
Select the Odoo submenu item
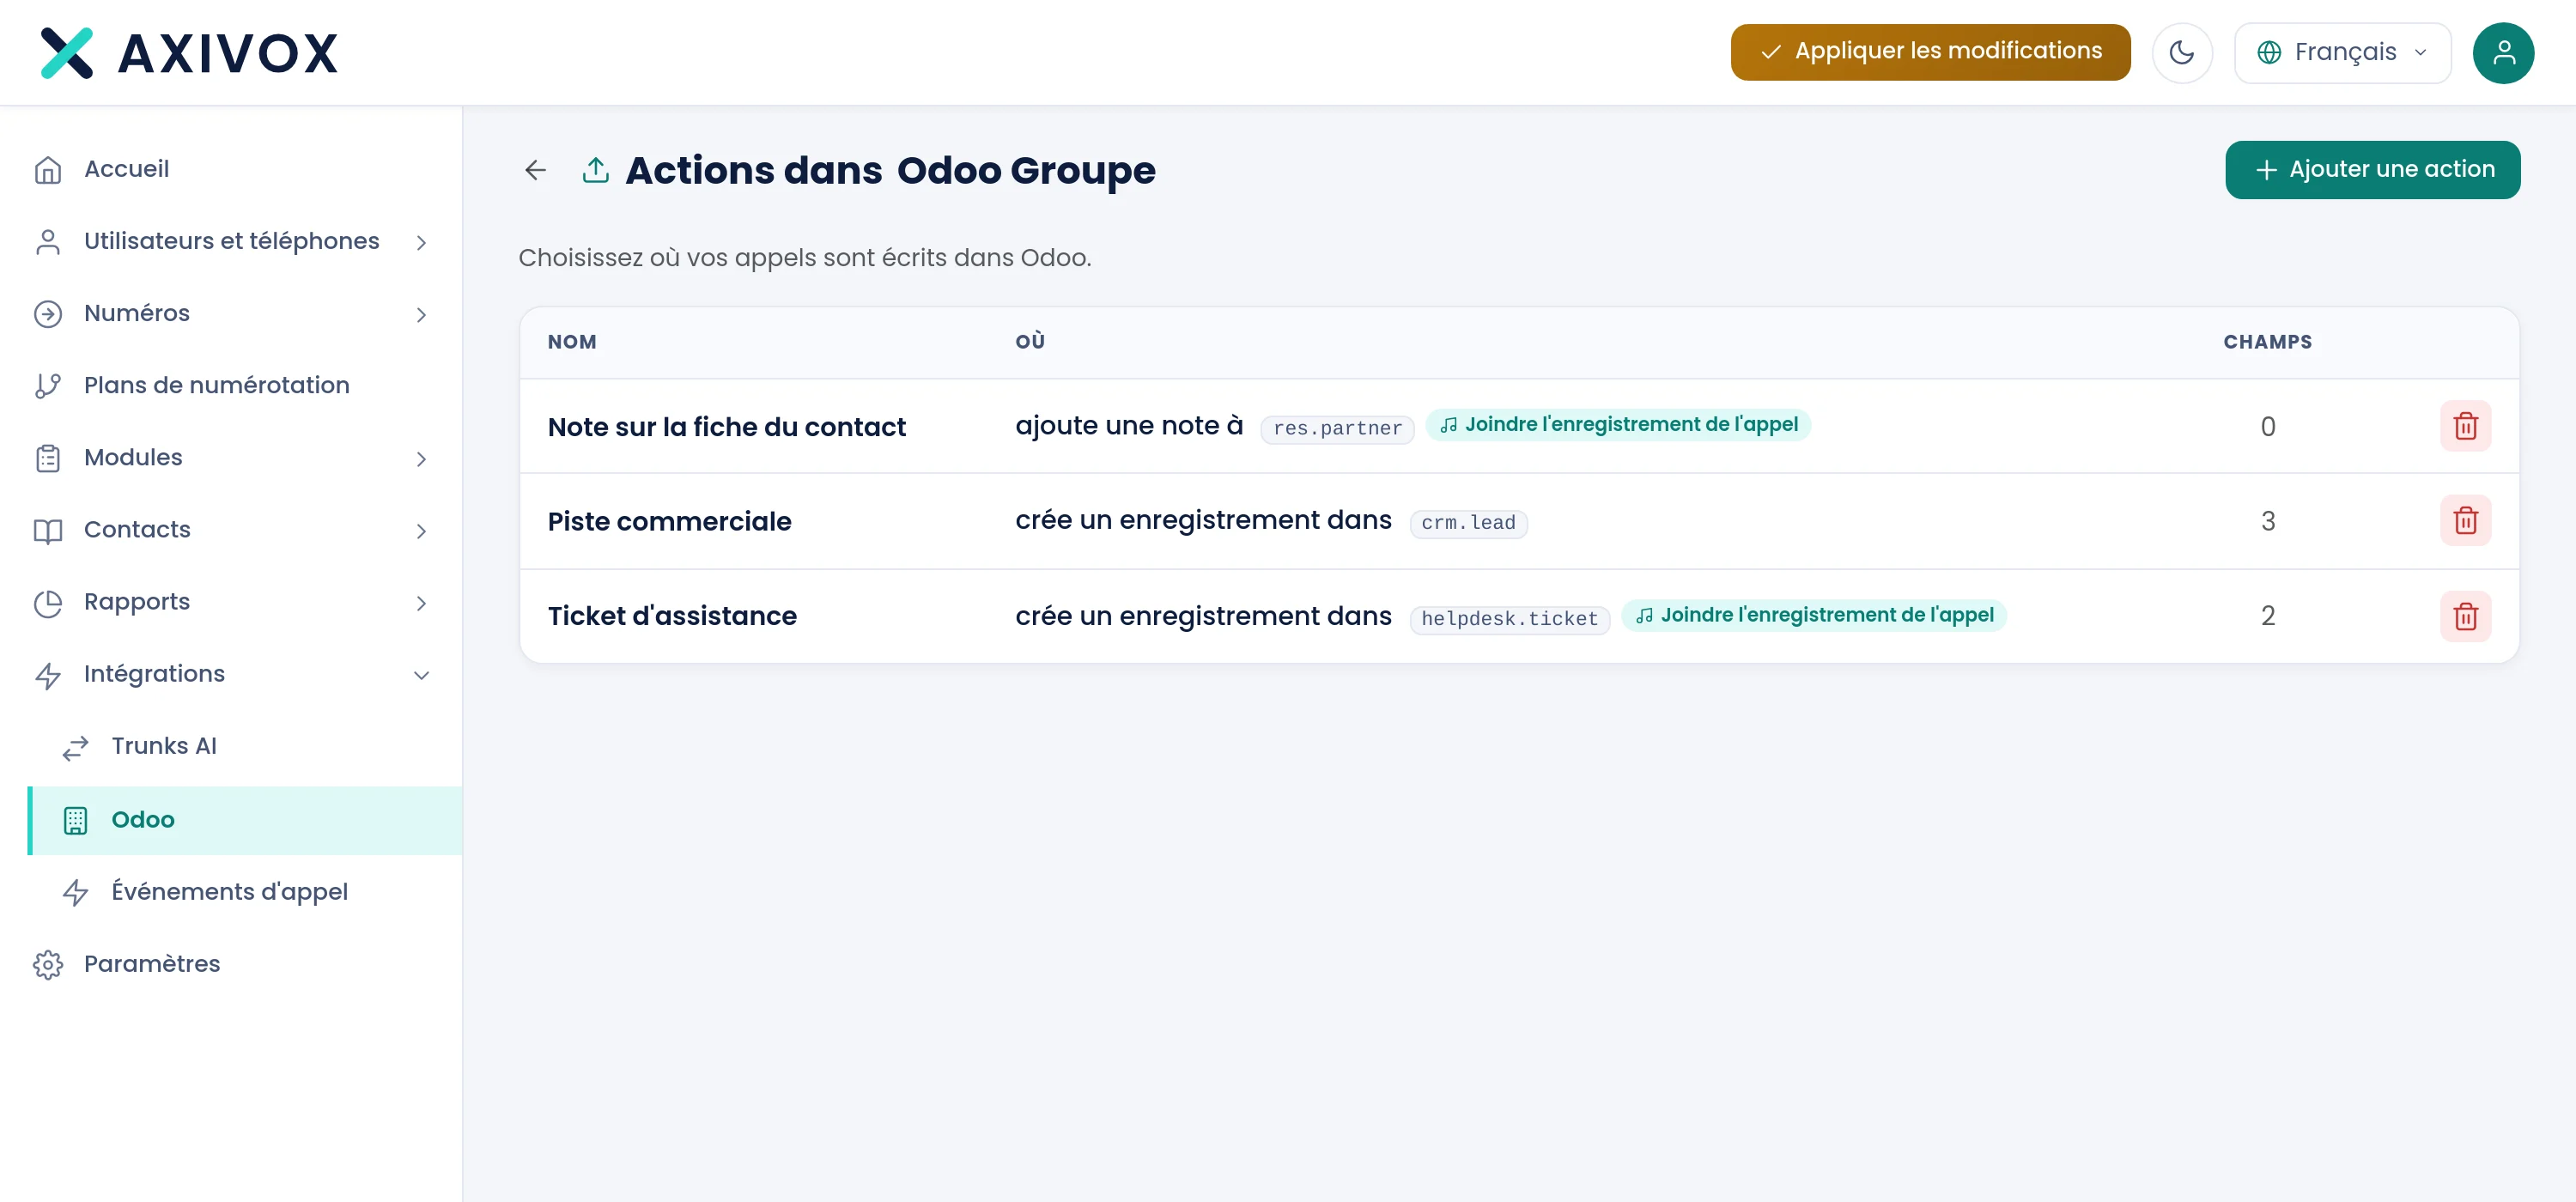244,820
